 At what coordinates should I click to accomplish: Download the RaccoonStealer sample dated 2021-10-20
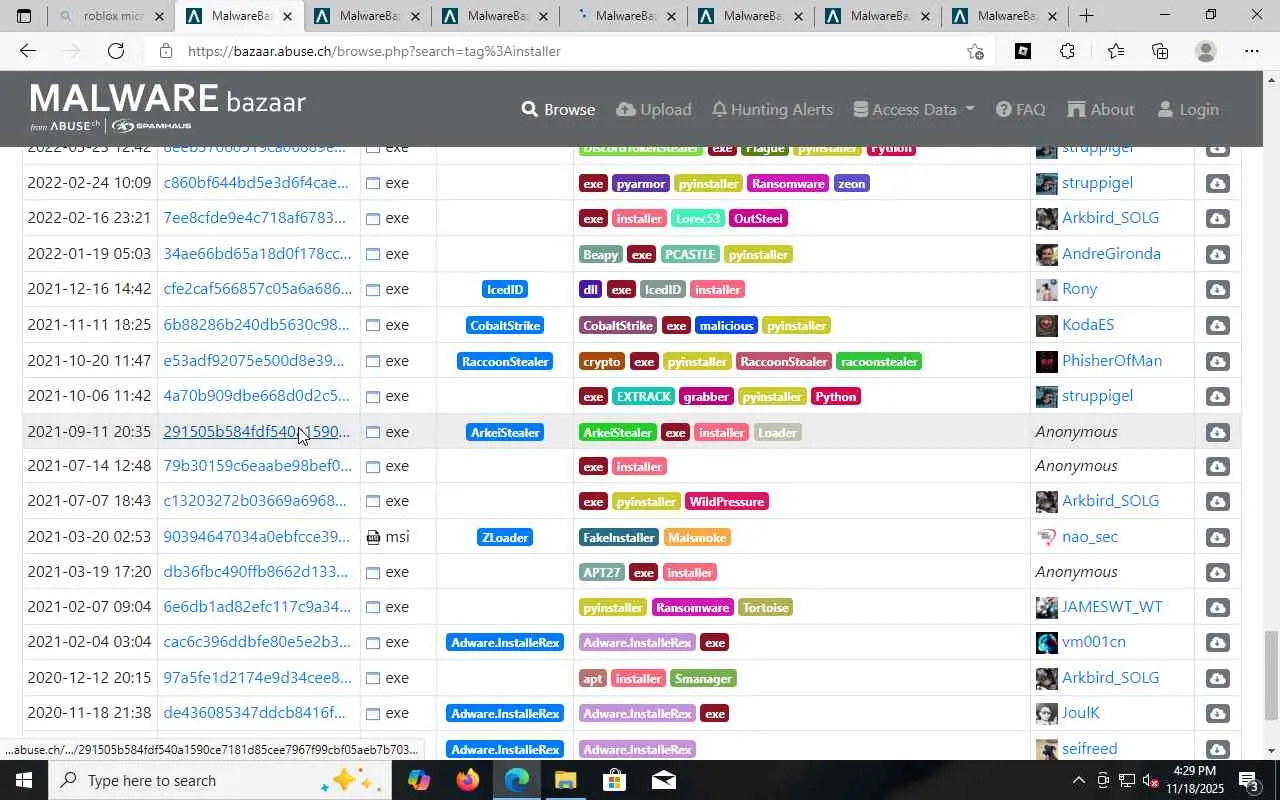(1217, 362)
